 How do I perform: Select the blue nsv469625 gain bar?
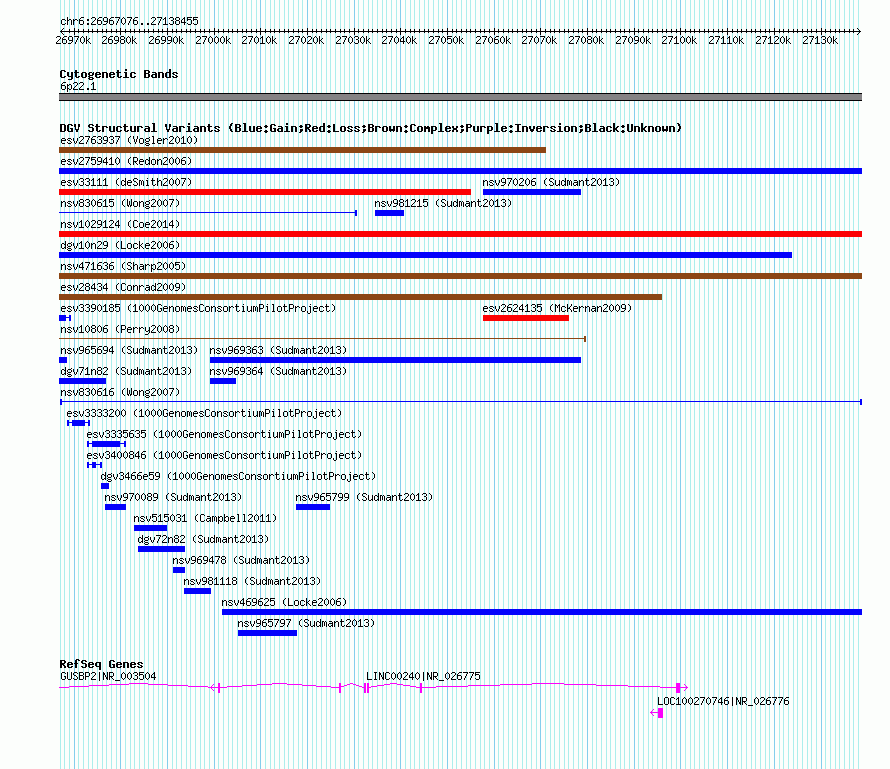pos(542,612)
